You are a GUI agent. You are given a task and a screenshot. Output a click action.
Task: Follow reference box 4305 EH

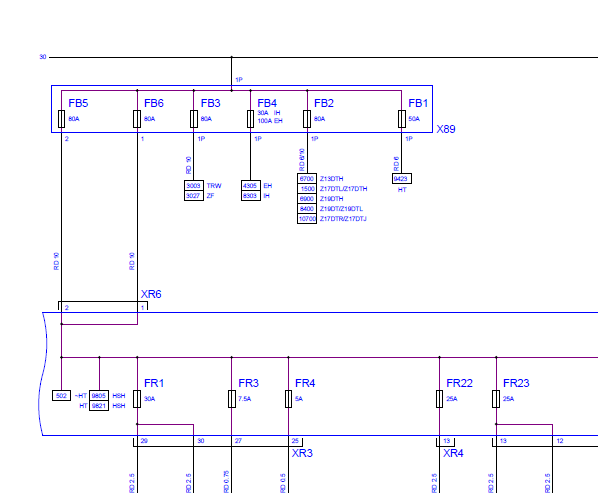(251, 186)
